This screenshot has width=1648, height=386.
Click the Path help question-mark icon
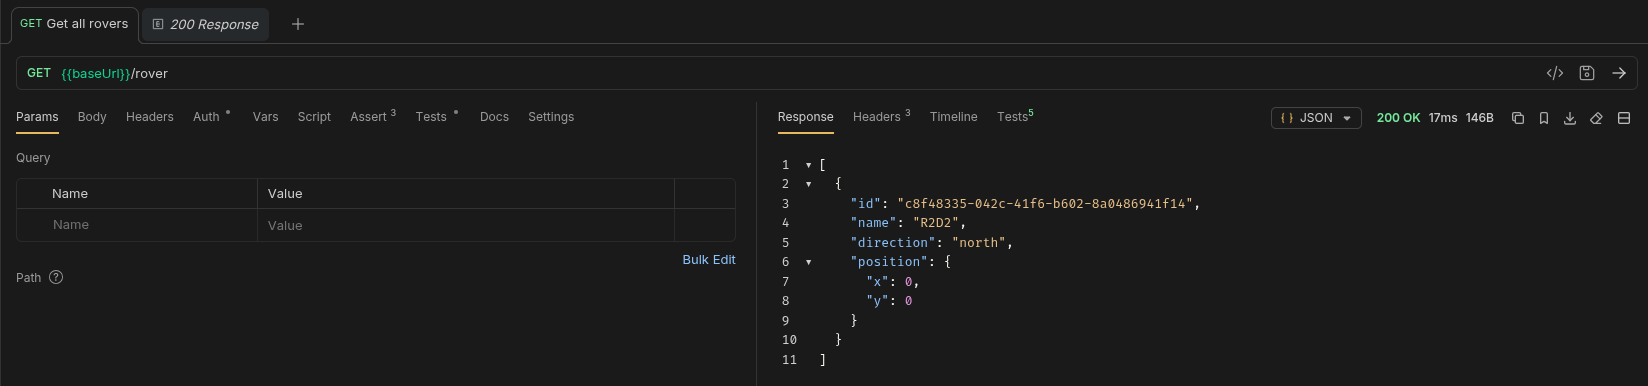[56, 277]
